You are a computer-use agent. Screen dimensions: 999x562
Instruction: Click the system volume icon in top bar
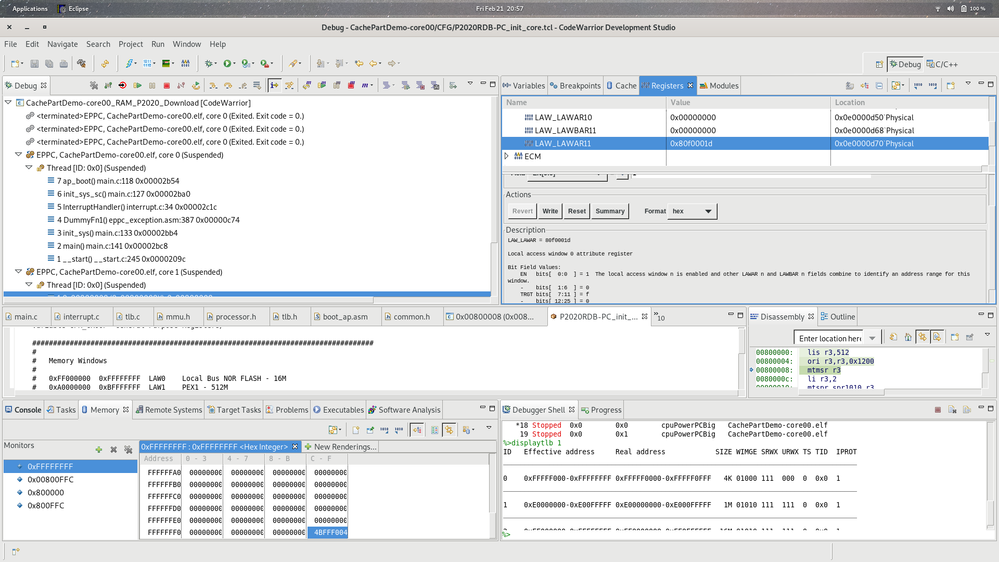(x=951, y=8)
